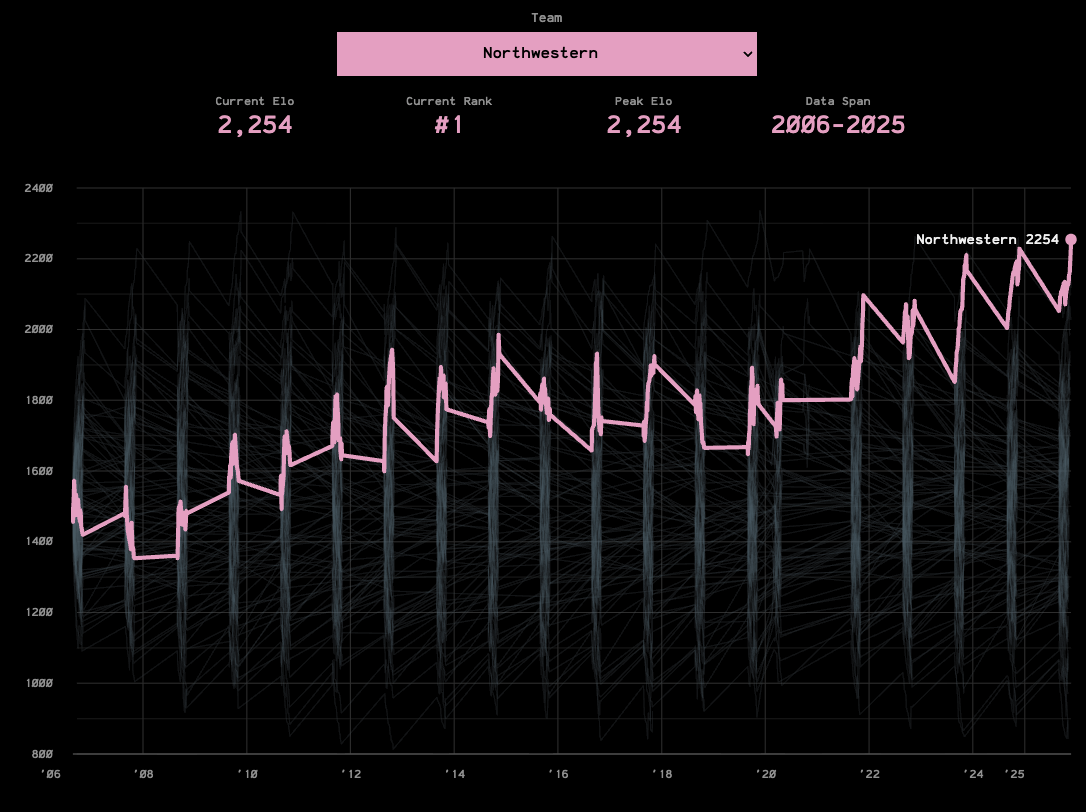Click the '16 x-axis label
Image resolution: width=1086 pixels, height=812 pixels.
click(558, 774)
